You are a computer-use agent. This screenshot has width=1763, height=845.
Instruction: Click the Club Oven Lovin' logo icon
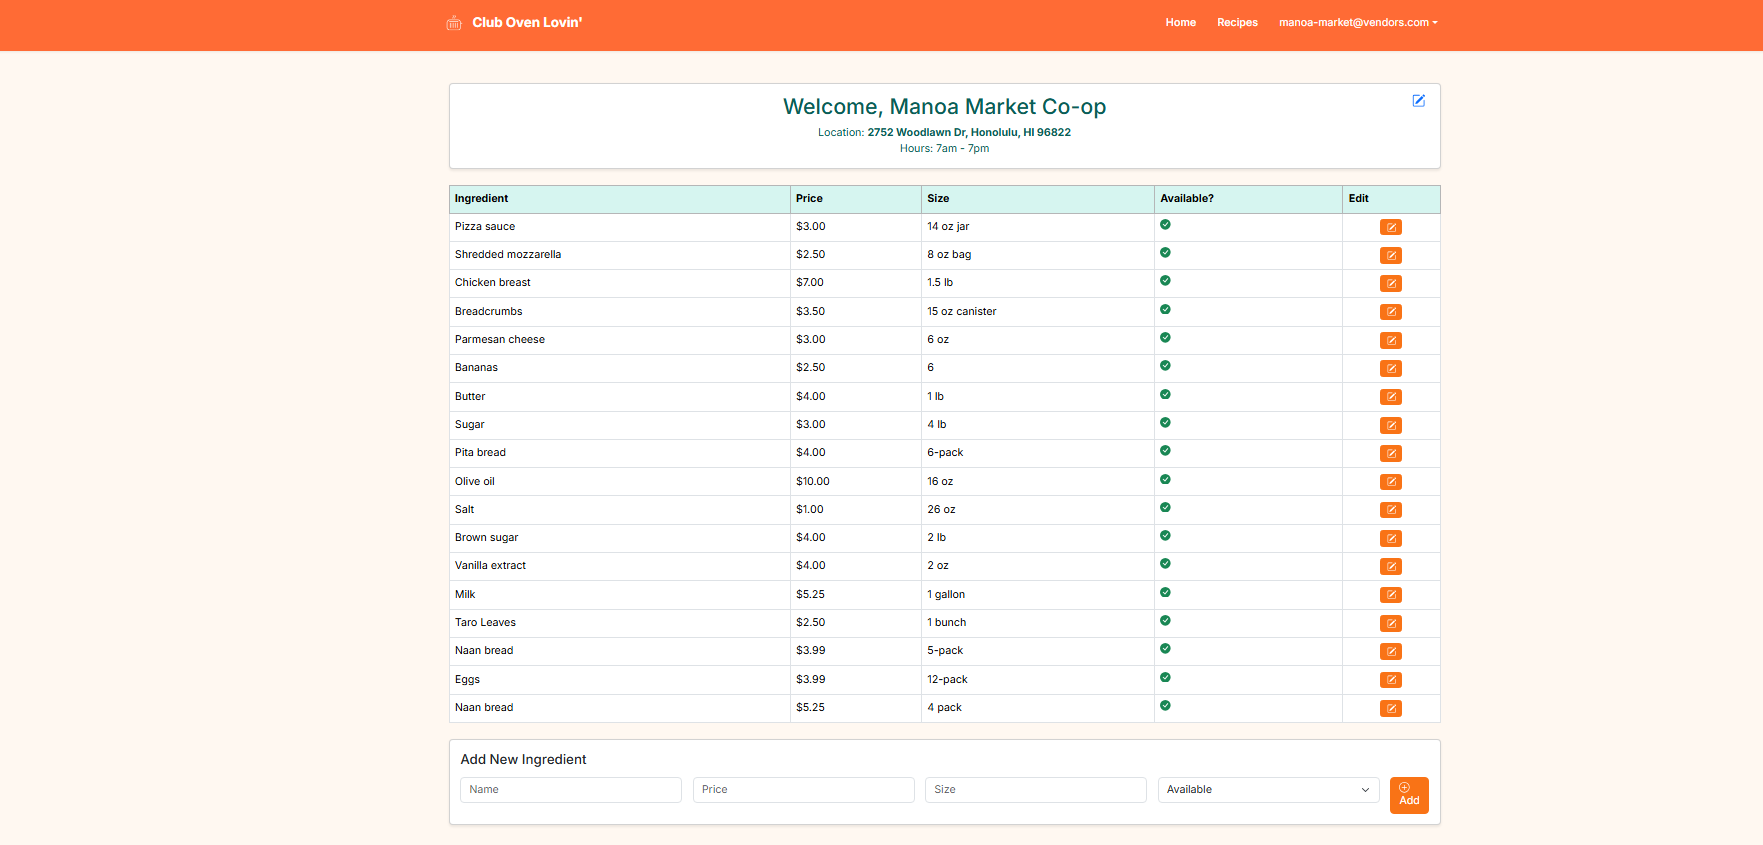tap(454, 23)
